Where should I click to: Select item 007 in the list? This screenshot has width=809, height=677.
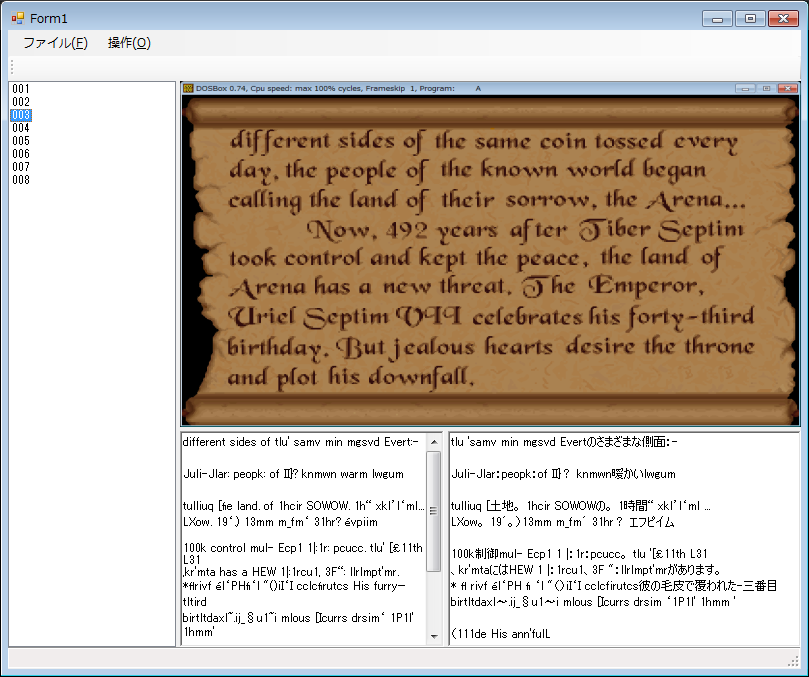point(21,167)
